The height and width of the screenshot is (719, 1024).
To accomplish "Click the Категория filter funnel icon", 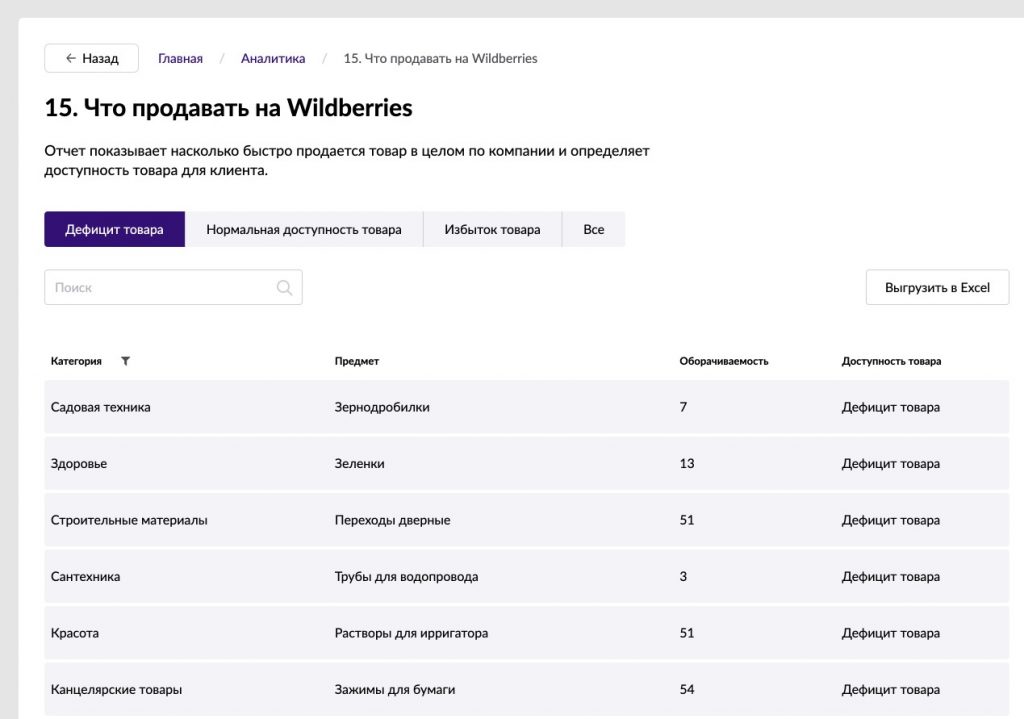I will (125, 360).
